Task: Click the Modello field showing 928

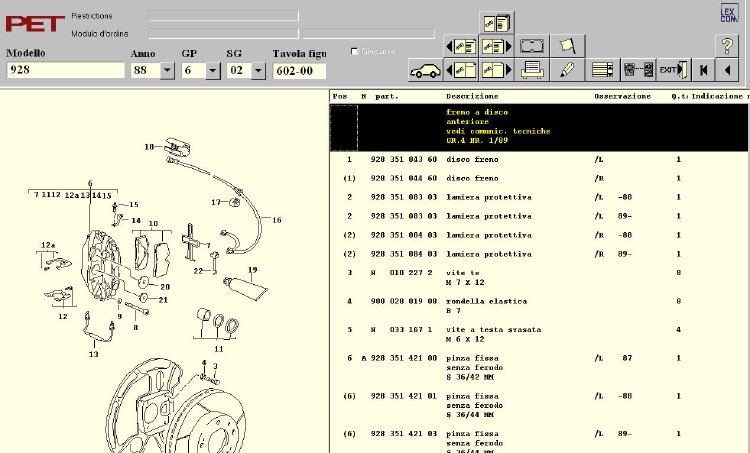Action: (x=66, y=70)
